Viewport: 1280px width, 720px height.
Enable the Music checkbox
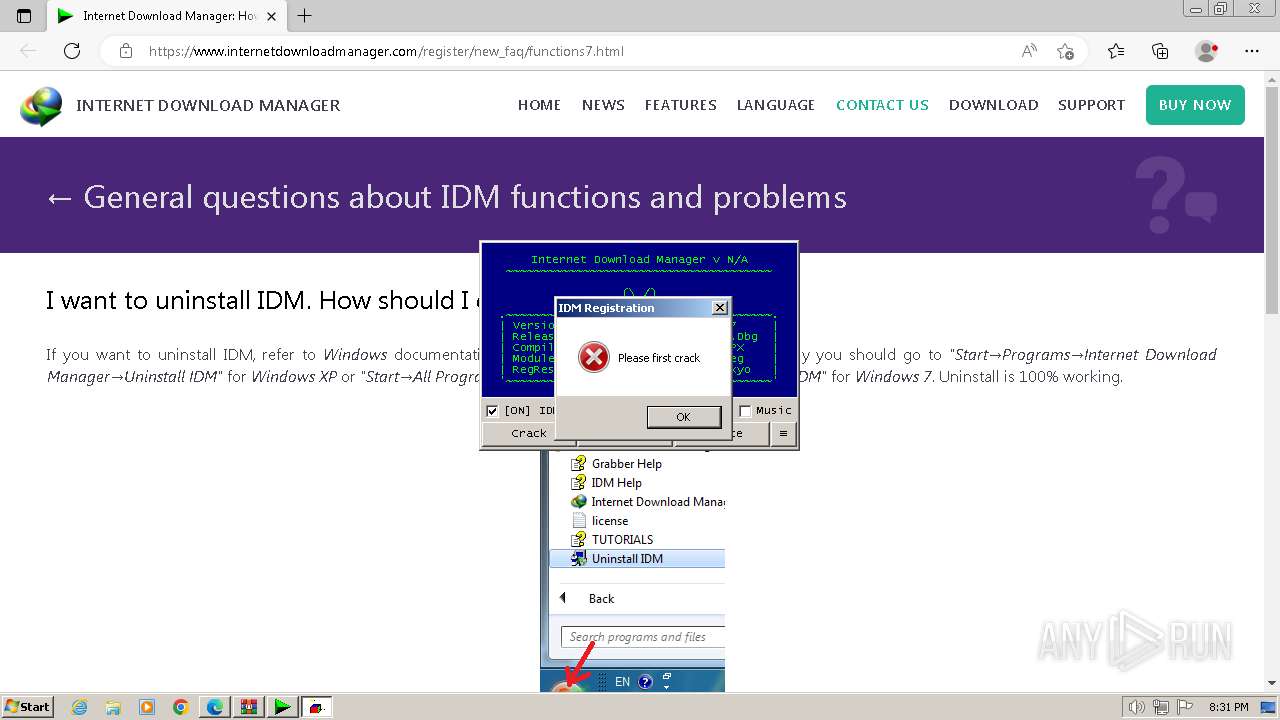745,410
